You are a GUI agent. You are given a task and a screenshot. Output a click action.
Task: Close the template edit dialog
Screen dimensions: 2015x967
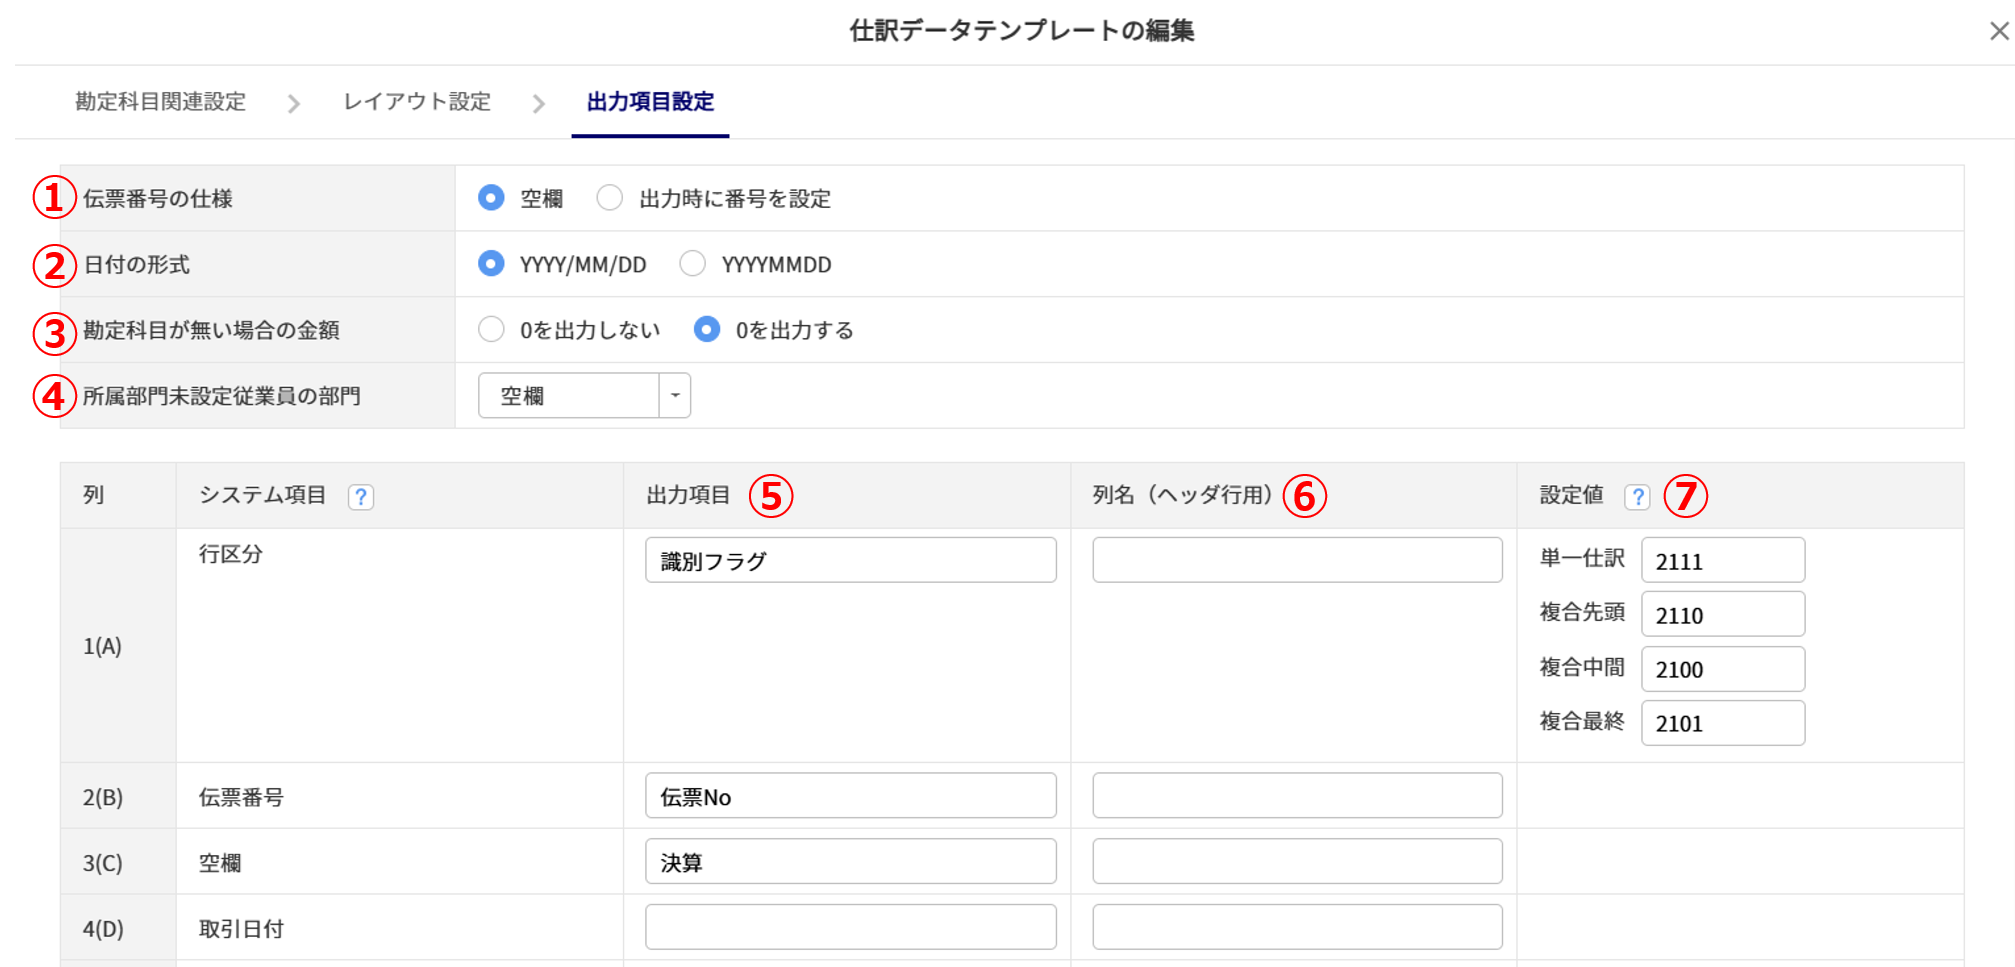[1998, 32]
